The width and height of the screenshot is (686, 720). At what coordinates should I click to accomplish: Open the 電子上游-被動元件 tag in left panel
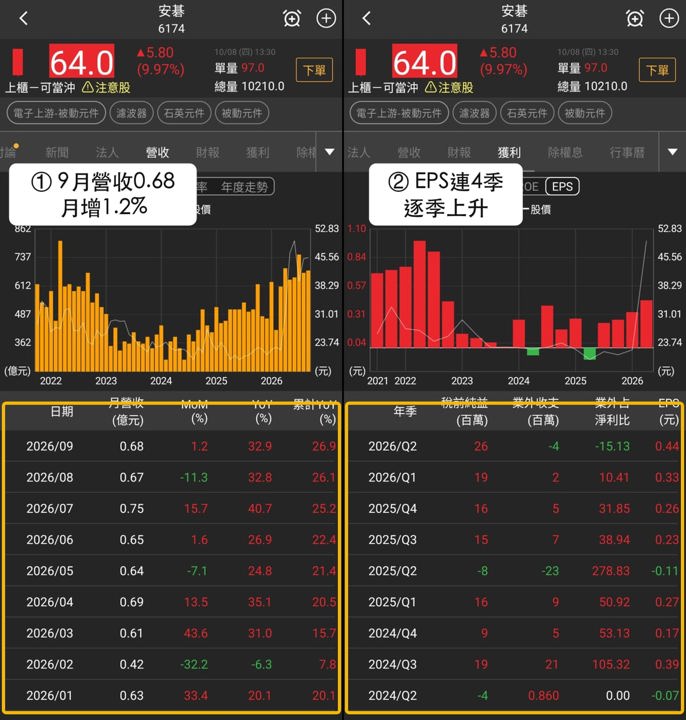pyautogui.click(x=56, y=113)
